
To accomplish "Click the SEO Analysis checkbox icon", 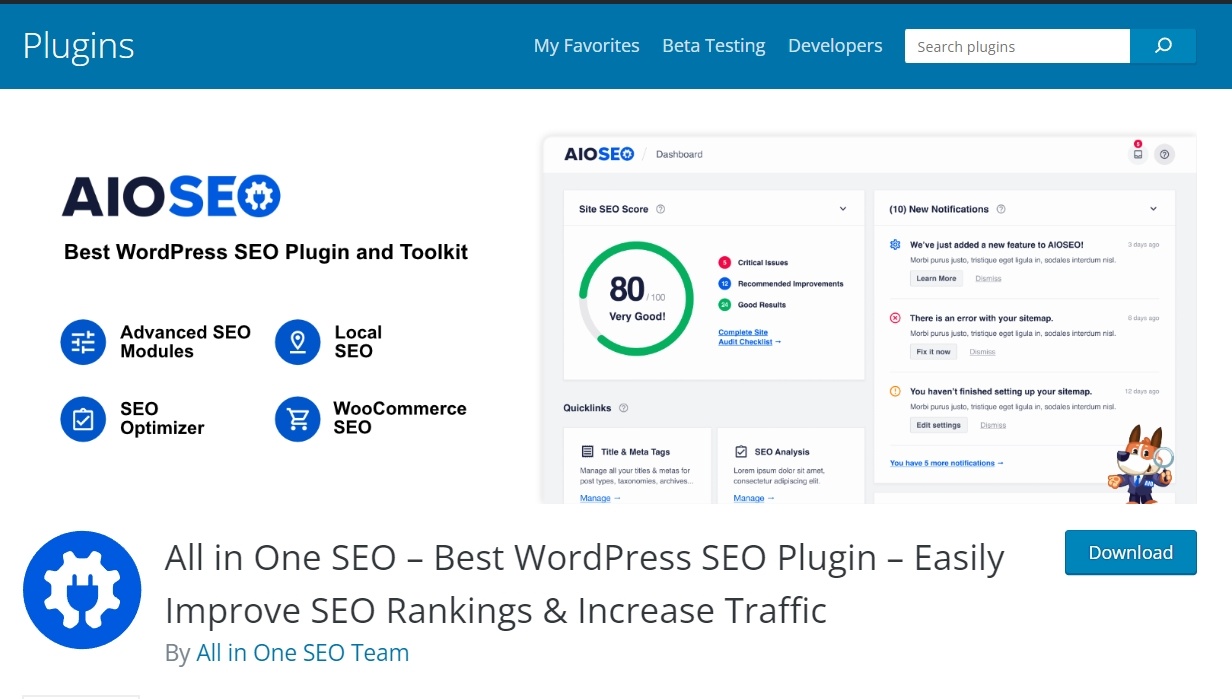I will click(x=741, y=452).
